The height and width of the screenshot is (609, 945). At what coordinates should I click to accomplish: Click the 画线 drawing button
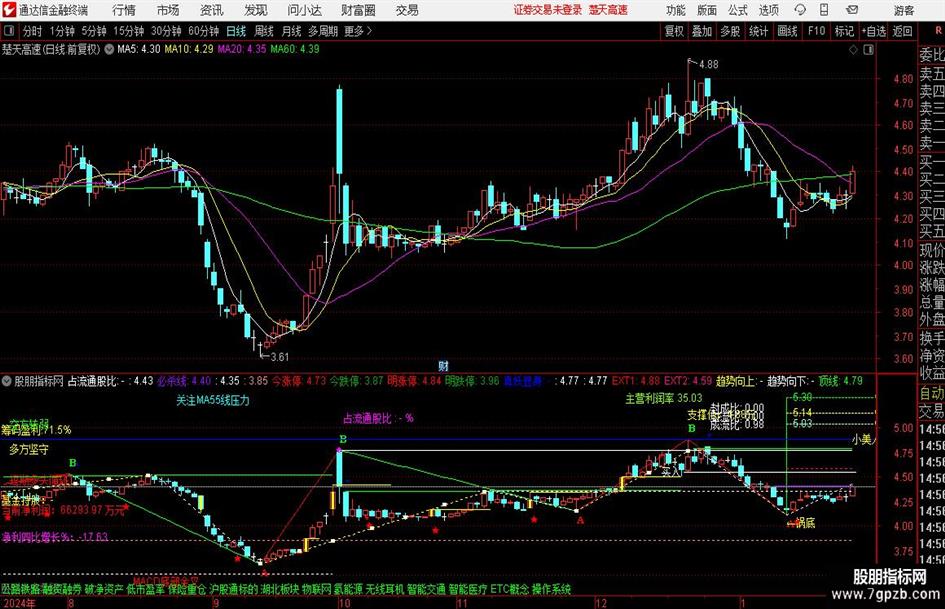(787, 31)
